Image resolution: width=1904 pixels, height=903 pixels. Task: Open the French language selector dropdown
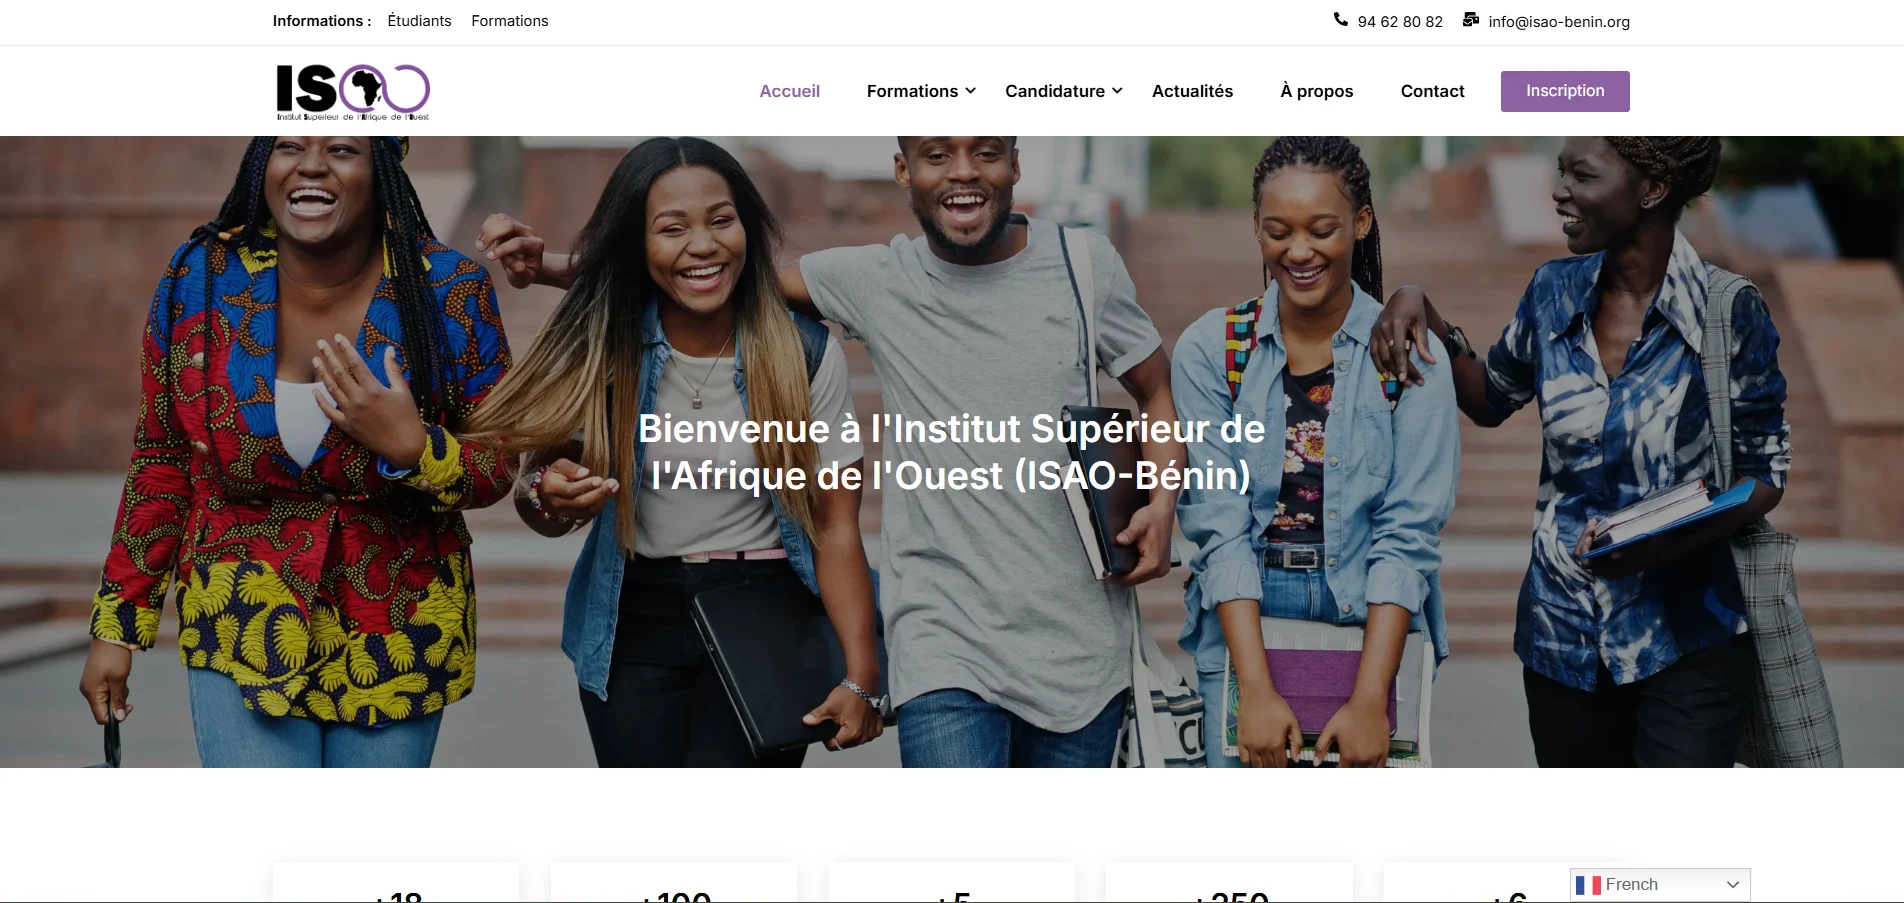pos(1660,885)
